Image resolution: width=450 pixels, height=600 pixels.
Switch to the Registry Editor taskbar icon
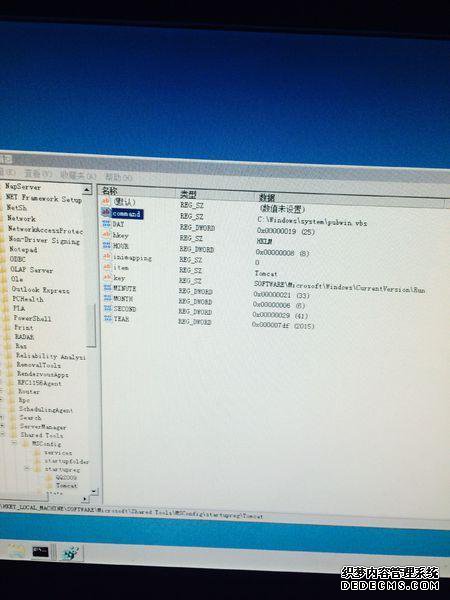70,553
